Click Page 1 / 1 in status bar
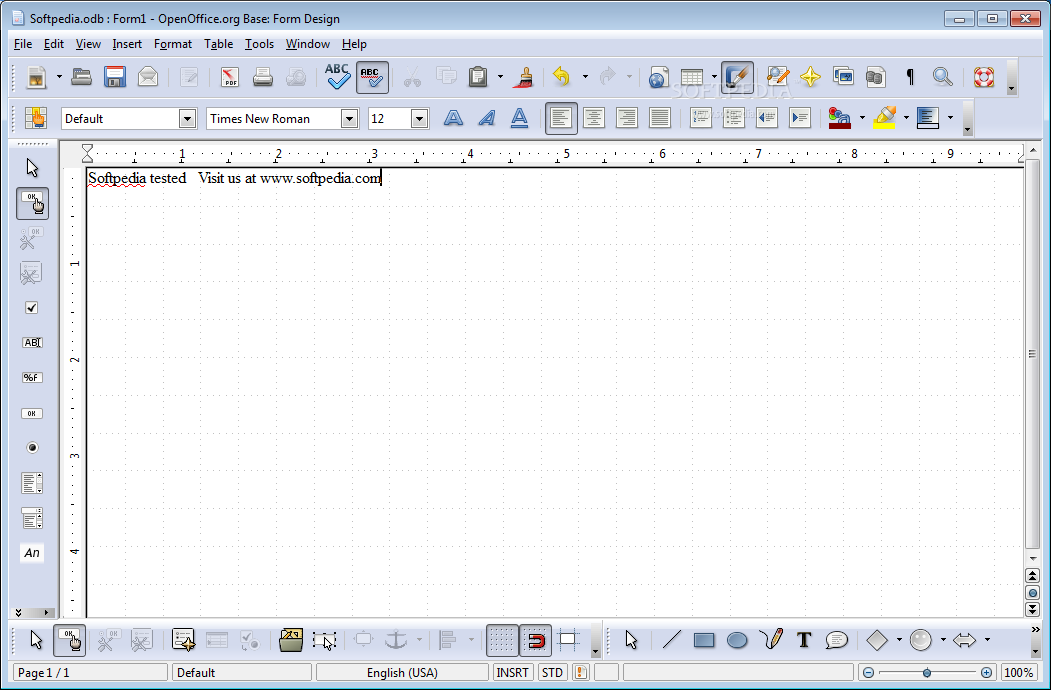 click(x=90, y=673)
